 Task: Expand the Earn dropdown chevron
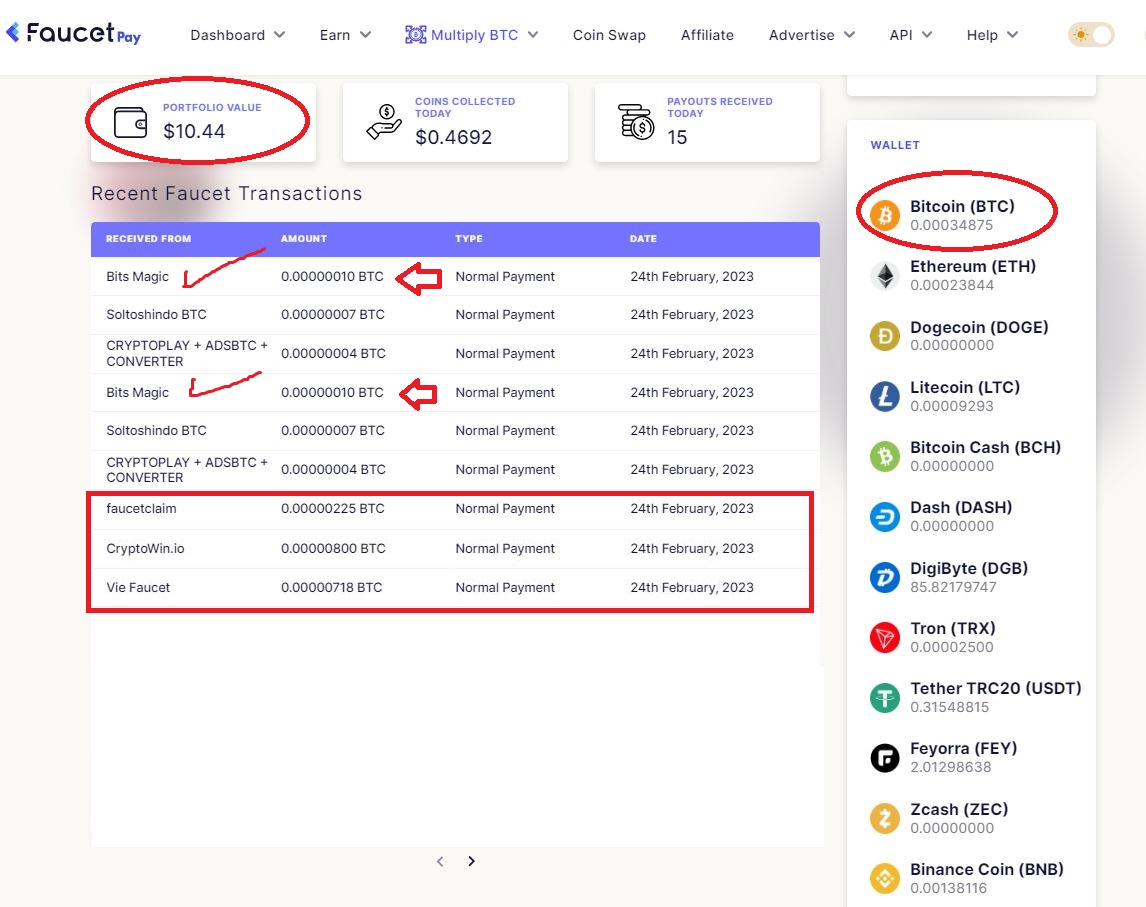click(365, 35)
